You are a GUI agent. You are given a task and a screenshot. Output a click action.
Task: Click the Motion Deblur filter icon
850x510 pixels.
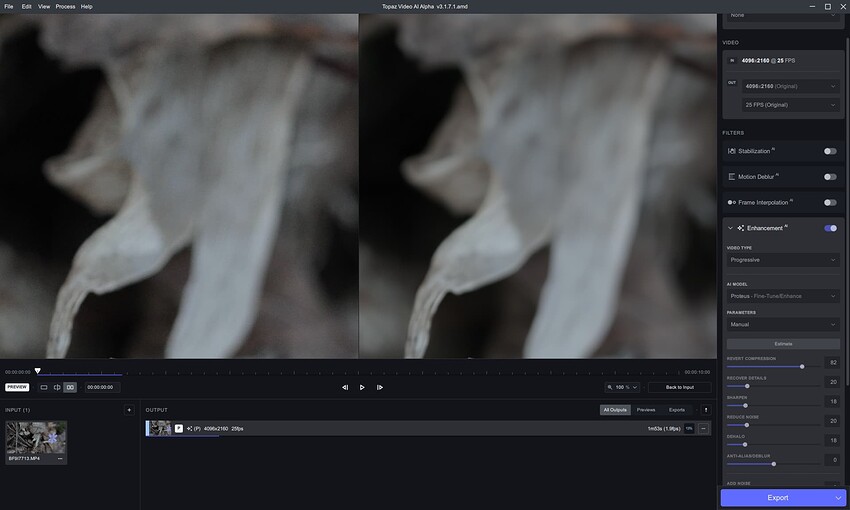coord(732,177)
